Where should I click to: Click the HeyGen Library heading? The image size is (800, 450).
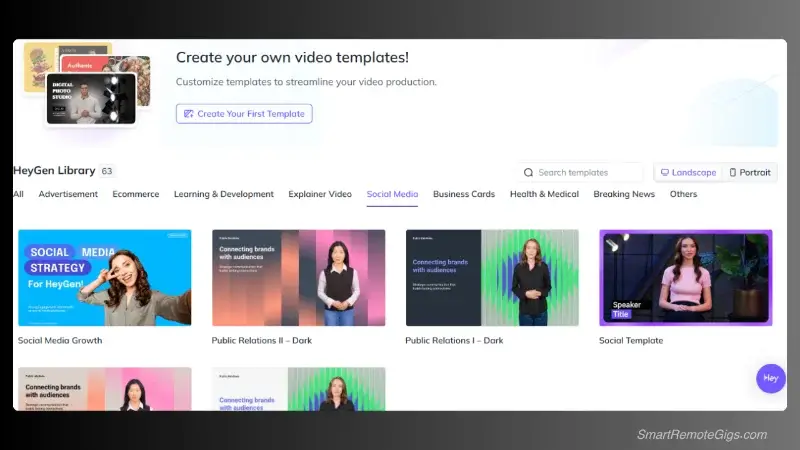point(54,170)
